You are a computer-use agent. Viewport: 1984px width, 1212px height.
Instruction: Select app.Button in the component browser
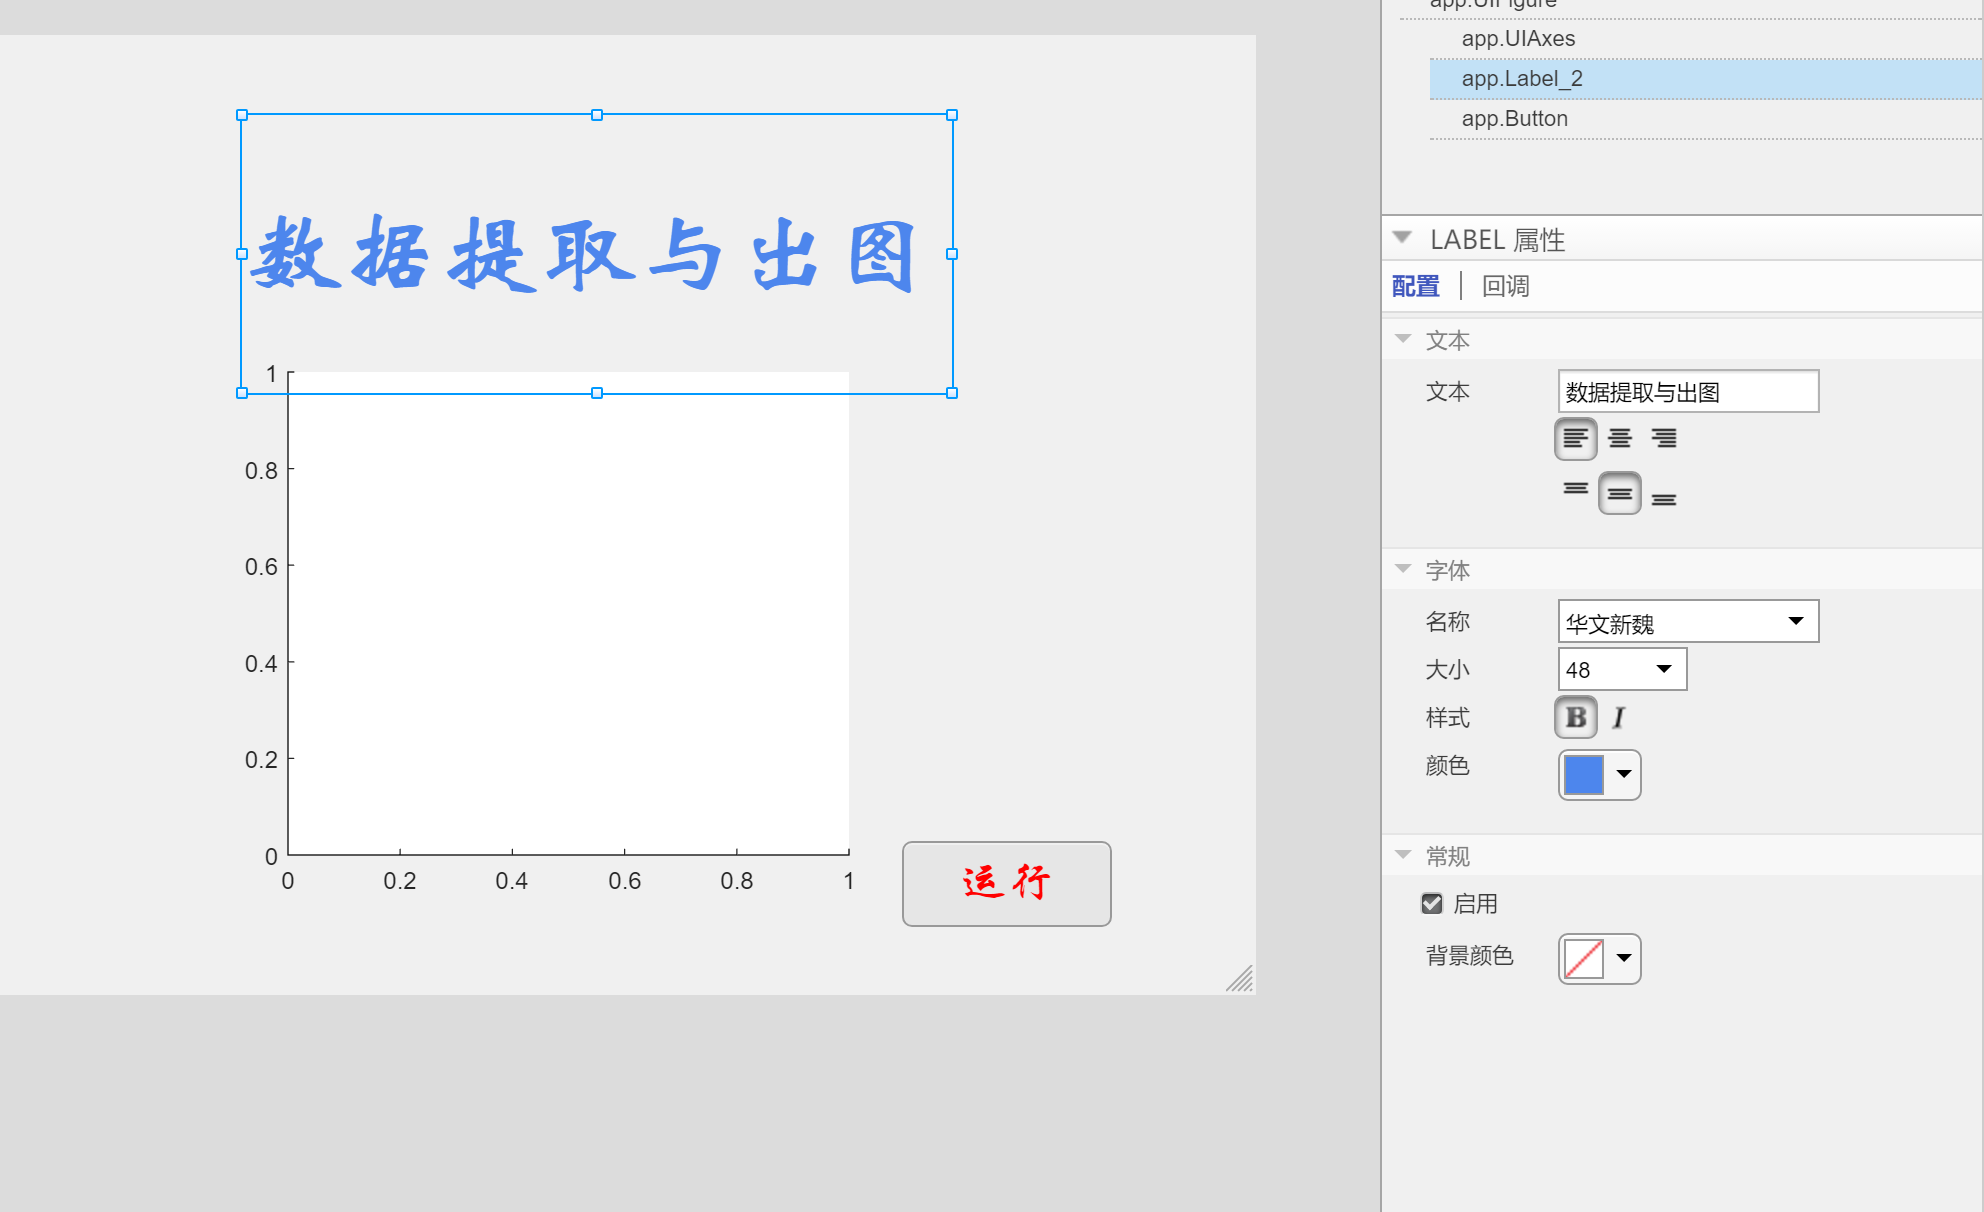point(1512,118)
